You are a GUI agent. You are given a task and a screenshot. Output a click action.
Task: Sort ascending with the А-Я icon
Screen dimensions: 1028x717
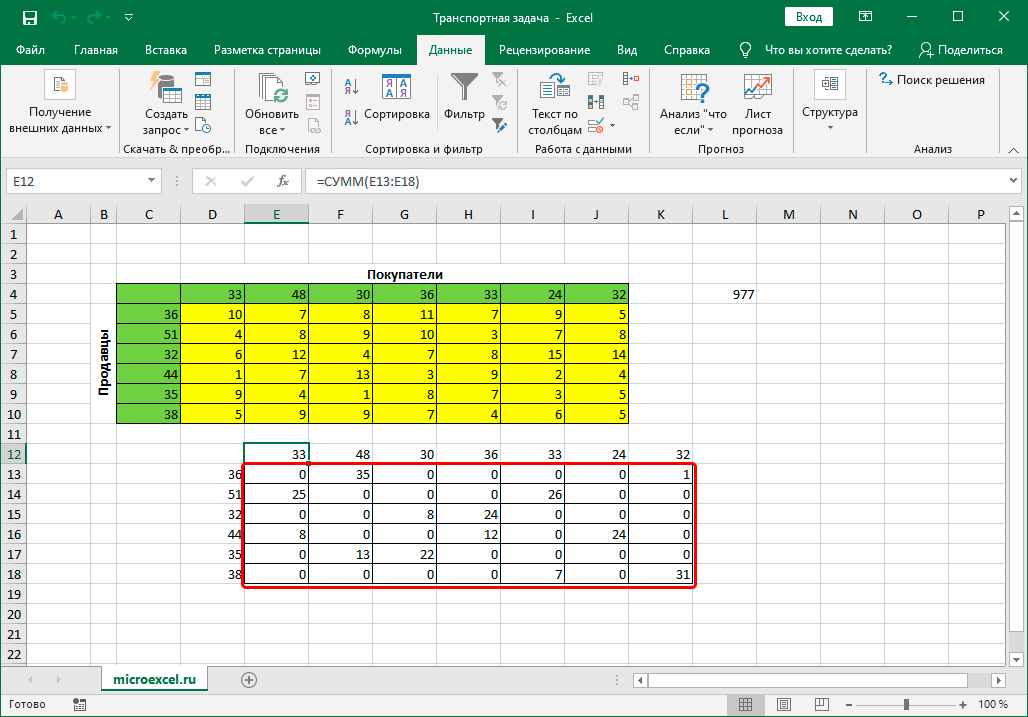(x=351, y=86)
